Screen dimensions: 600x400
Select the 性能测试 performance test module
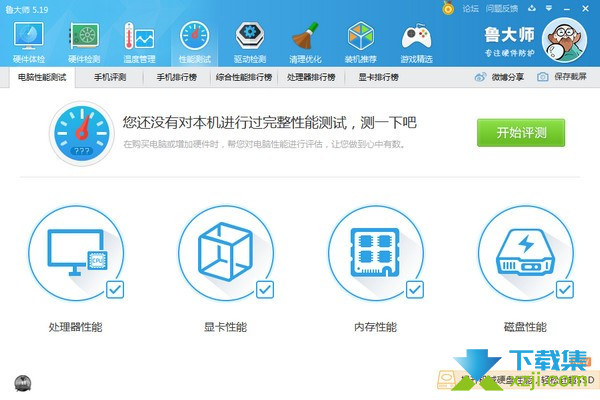195,42
